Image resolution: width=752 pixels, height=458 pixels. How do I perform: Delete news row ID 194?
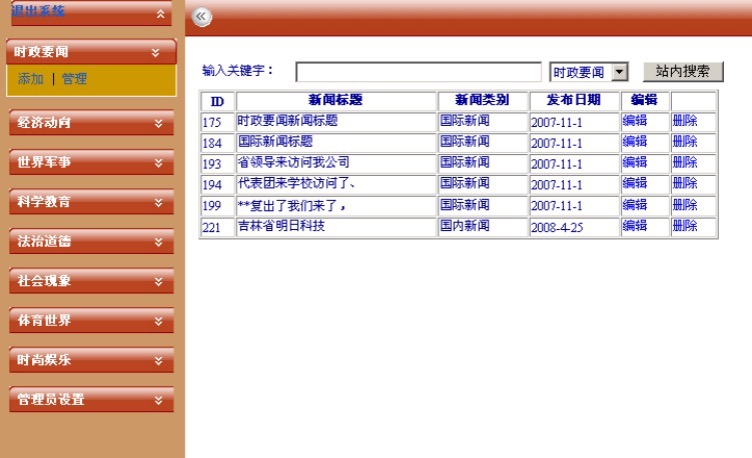click(x=685, y=183)
